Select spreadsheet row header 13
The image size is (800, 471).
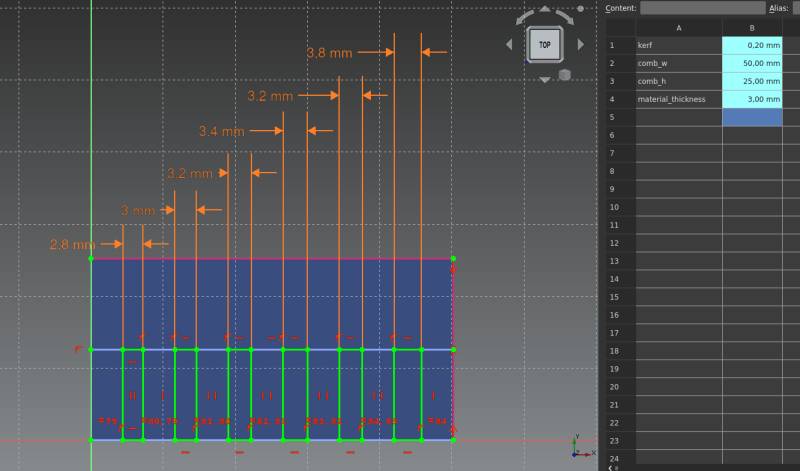pyautogui.click(x=620, y=261)
